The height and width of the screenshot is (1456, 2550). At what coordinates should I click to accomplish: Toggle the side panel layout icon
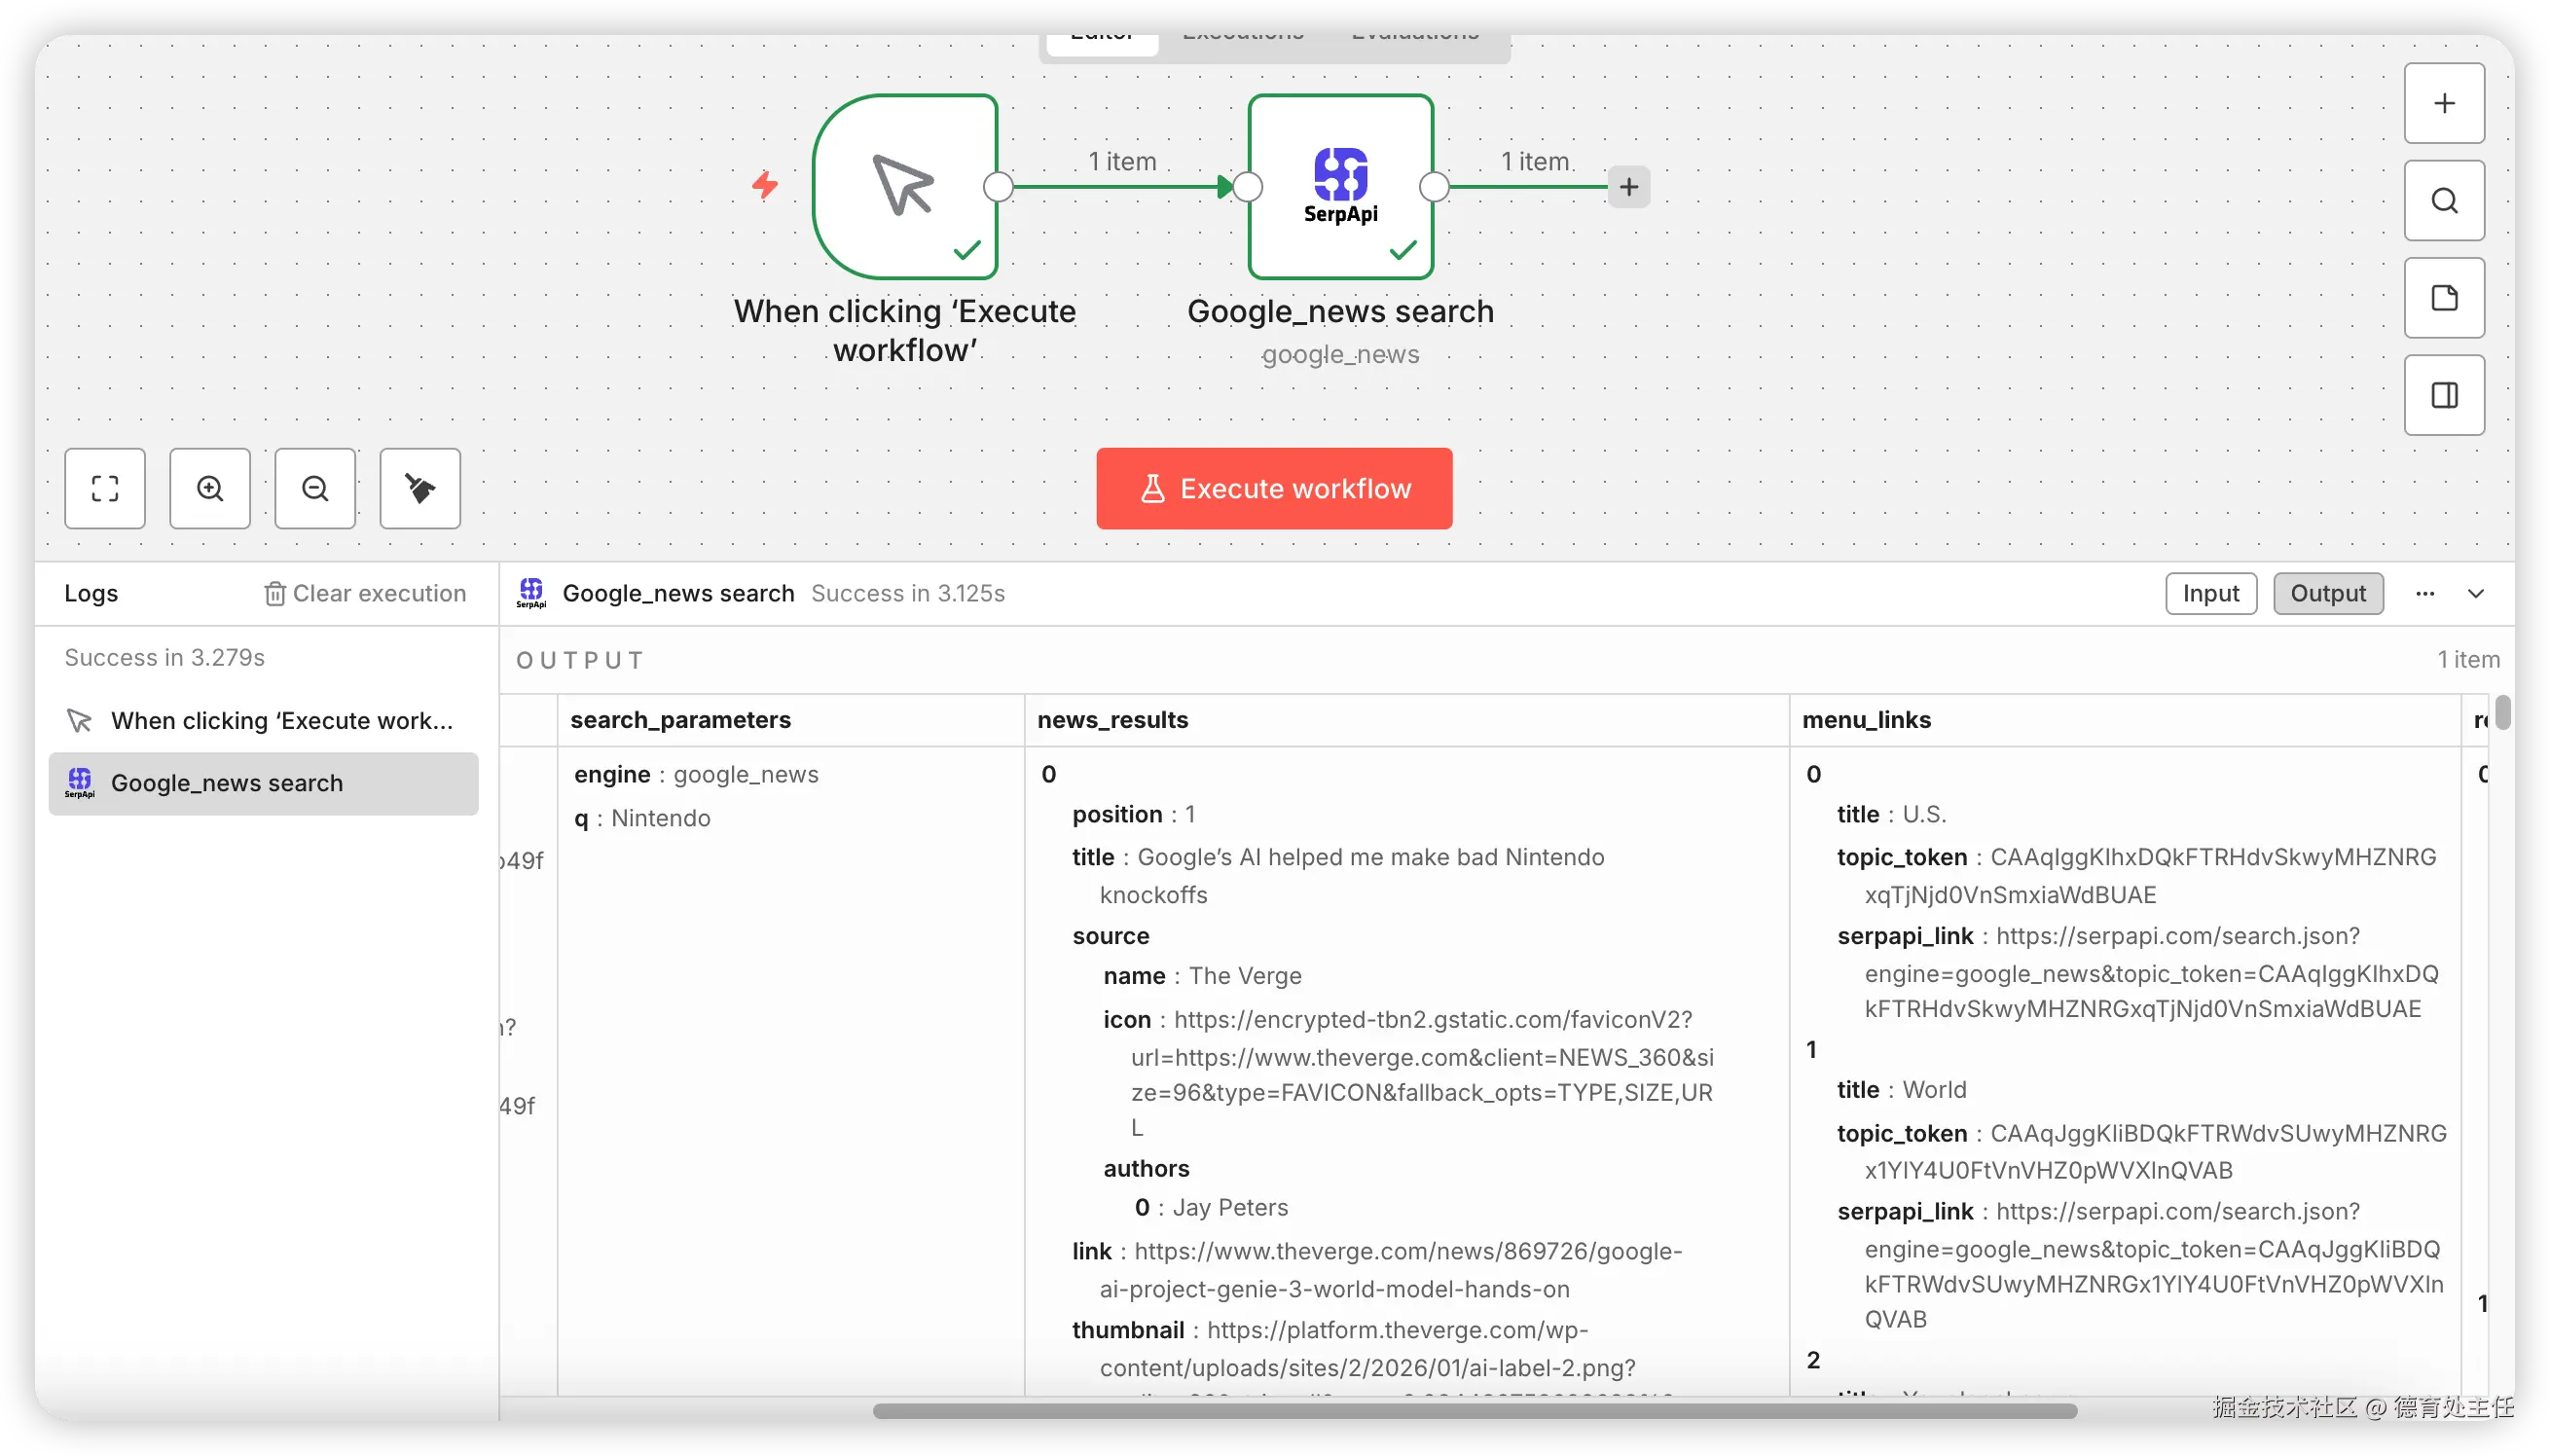(2443, 395)
